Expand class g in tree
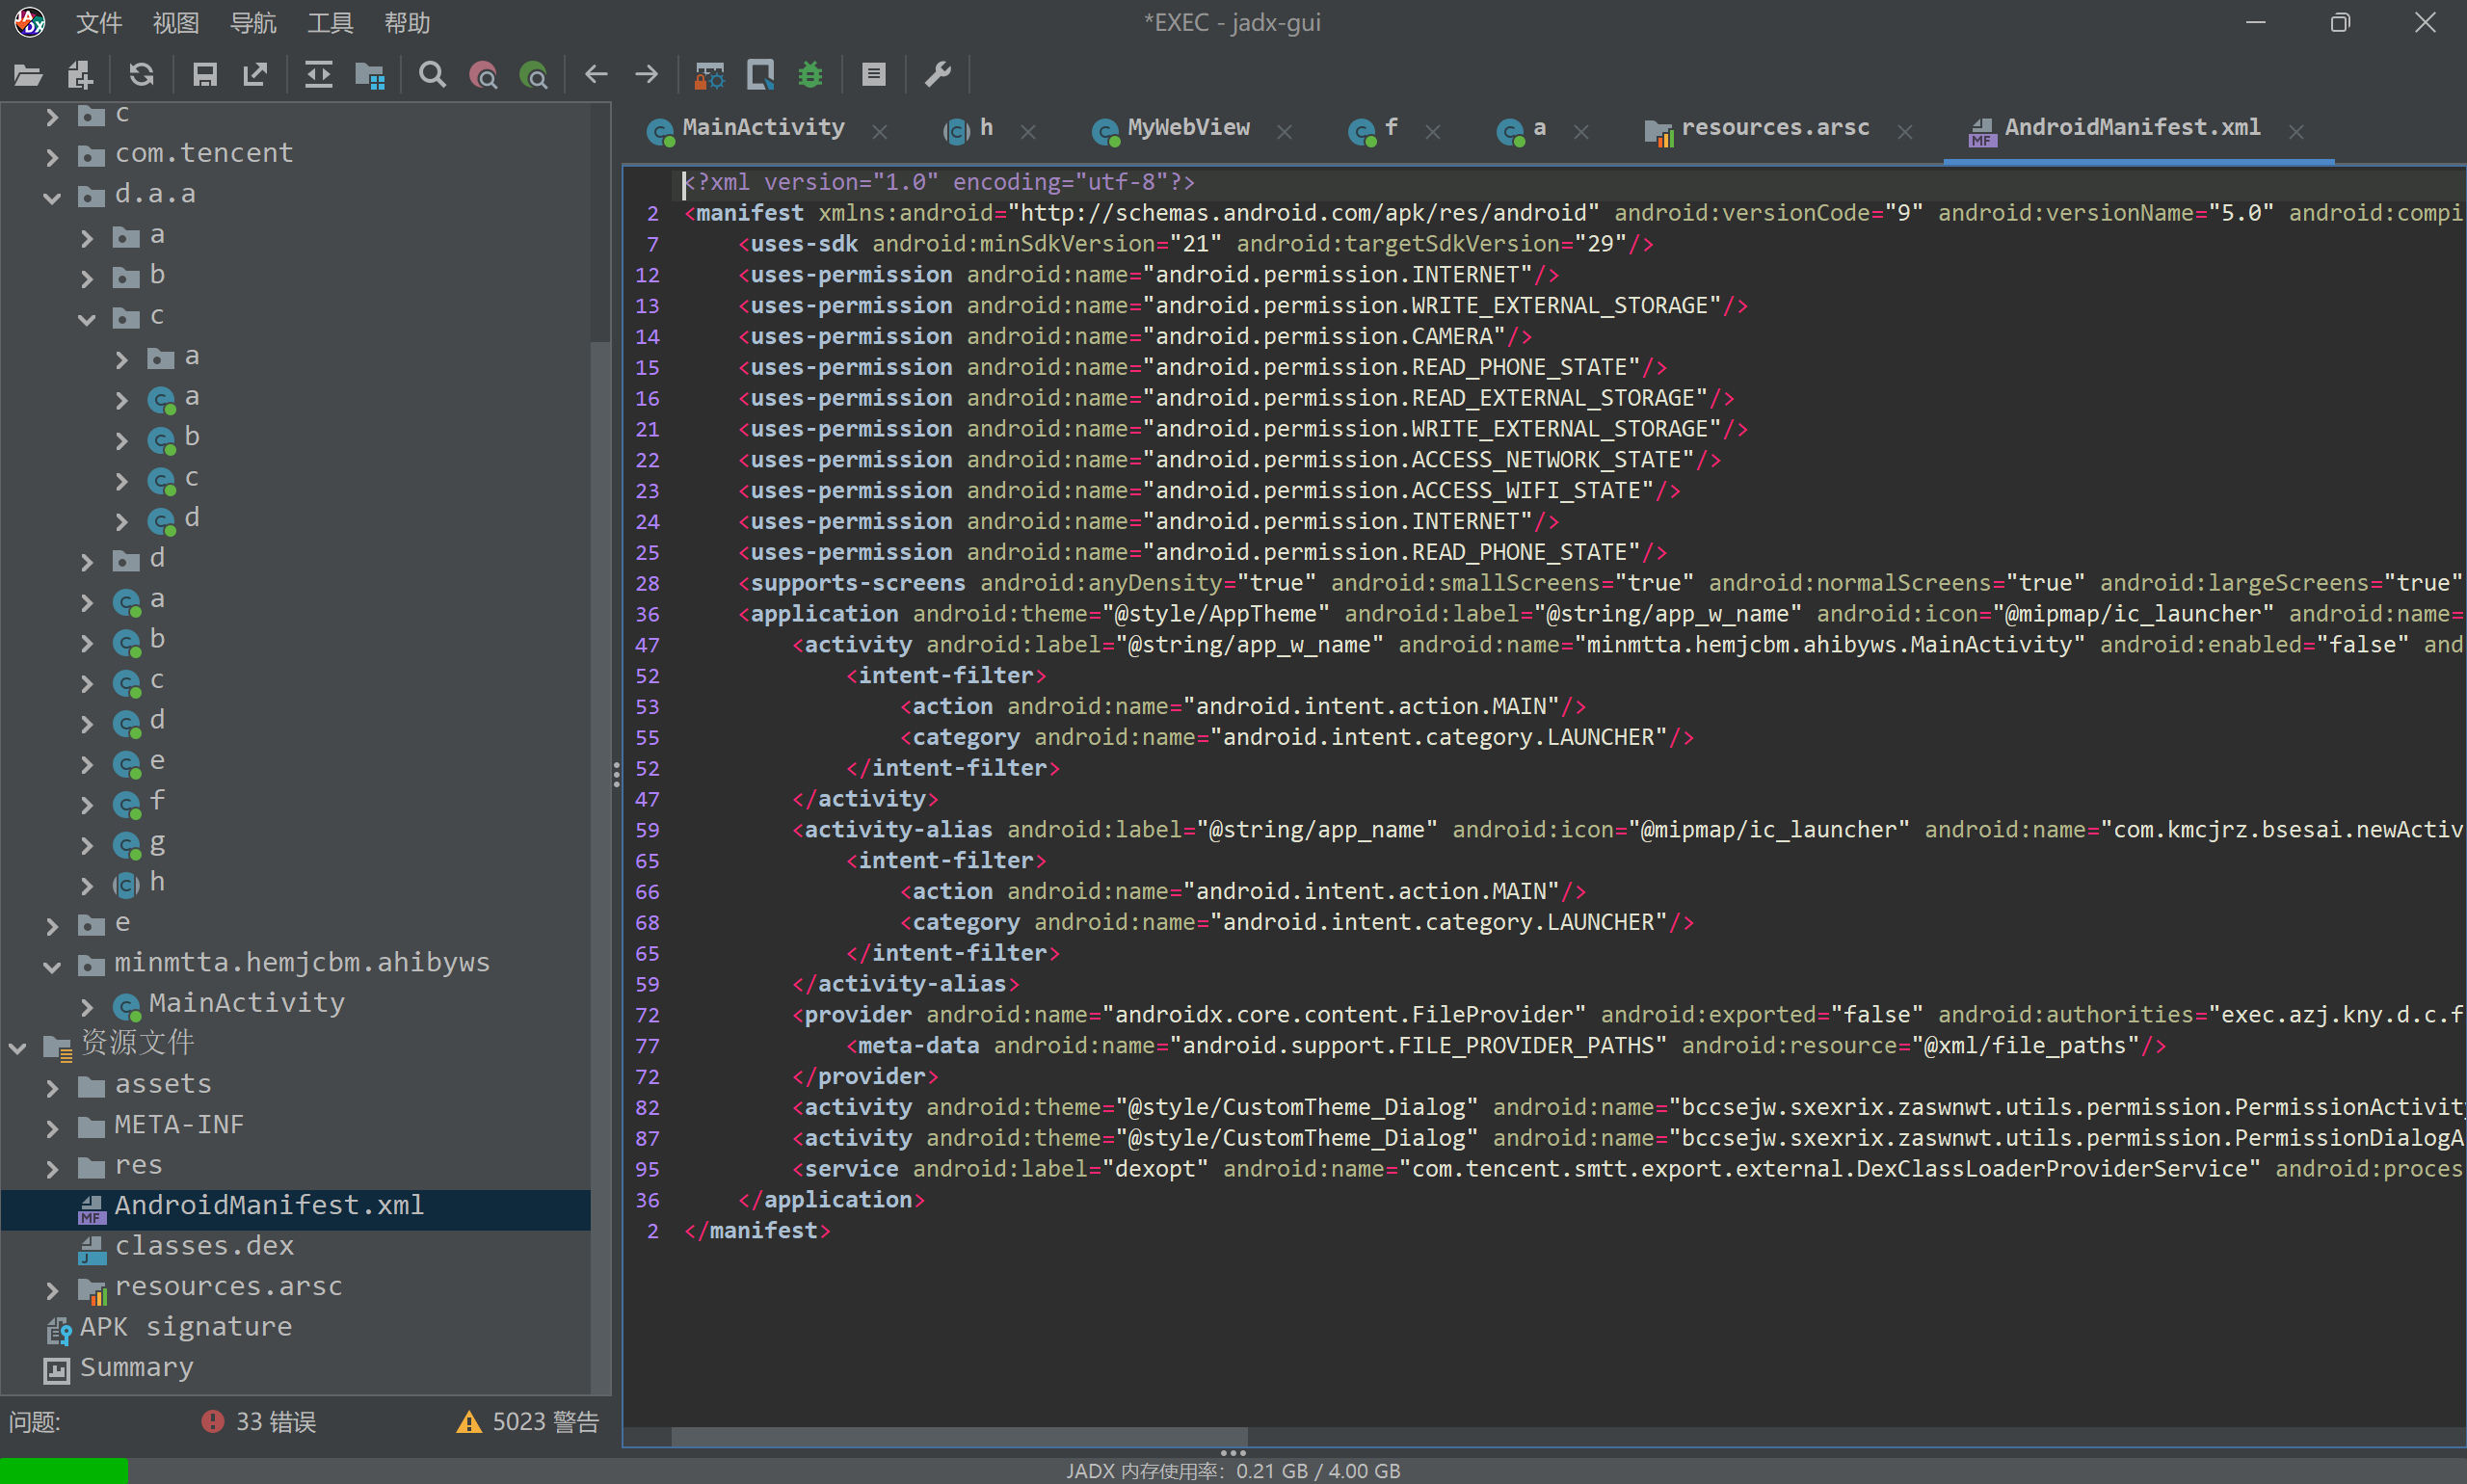Image resolution: width=2467 pixels, height=1484 pixels. pyautogui.click(x=87, y=844)
